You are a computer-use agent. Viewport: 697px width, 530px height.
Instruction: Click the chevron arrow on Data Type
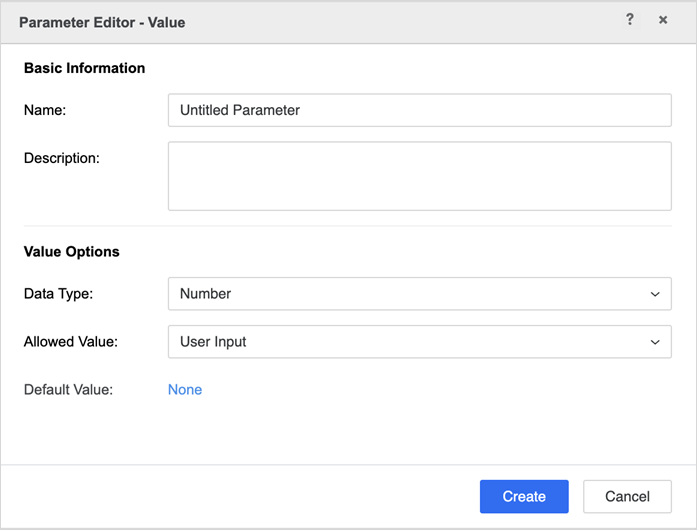click(655, 295)
